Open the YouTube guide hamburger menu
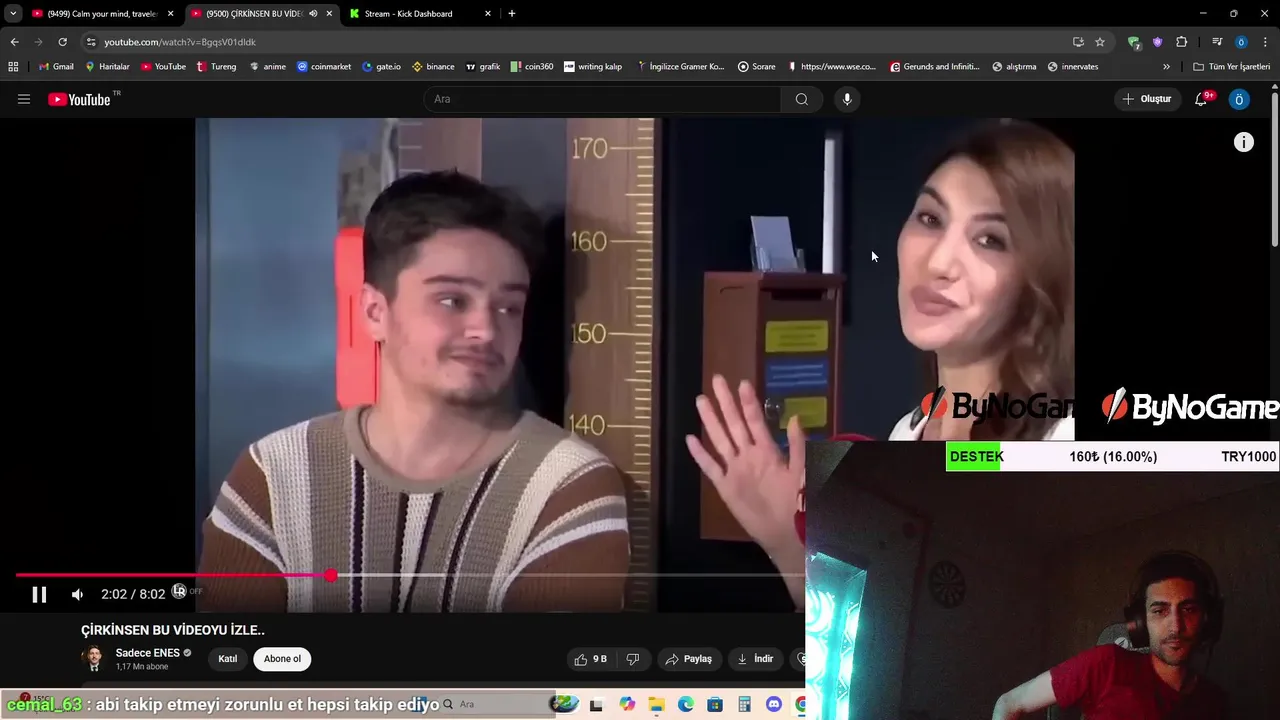This screenshot has height=720, width=1280. [24, 99]
